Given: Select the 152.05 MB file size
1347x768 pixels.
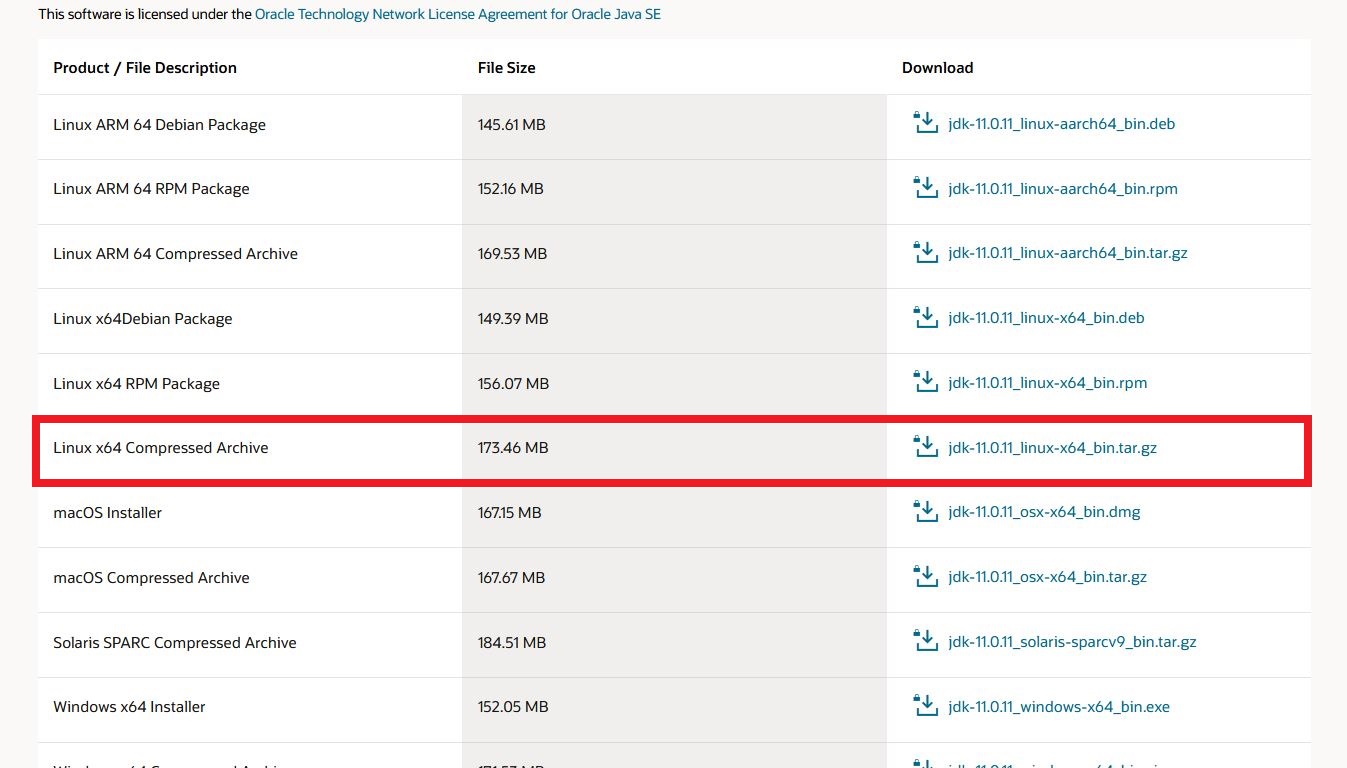Looking at the screenshot, I should coord(514,707).
